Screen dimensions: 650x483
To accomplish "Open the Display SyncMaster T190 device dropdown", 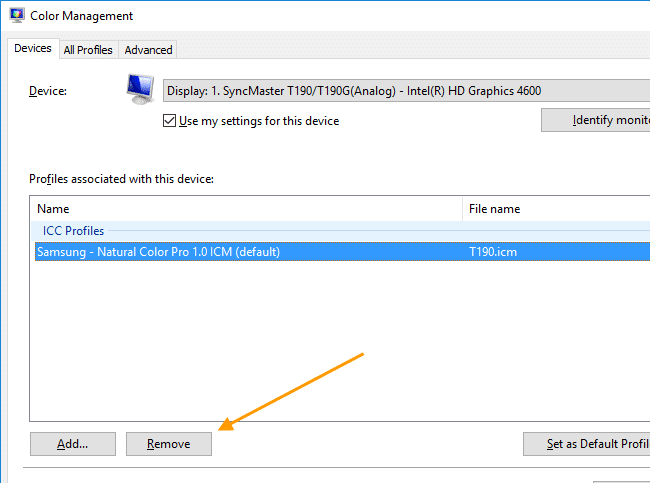I will 406,91.
